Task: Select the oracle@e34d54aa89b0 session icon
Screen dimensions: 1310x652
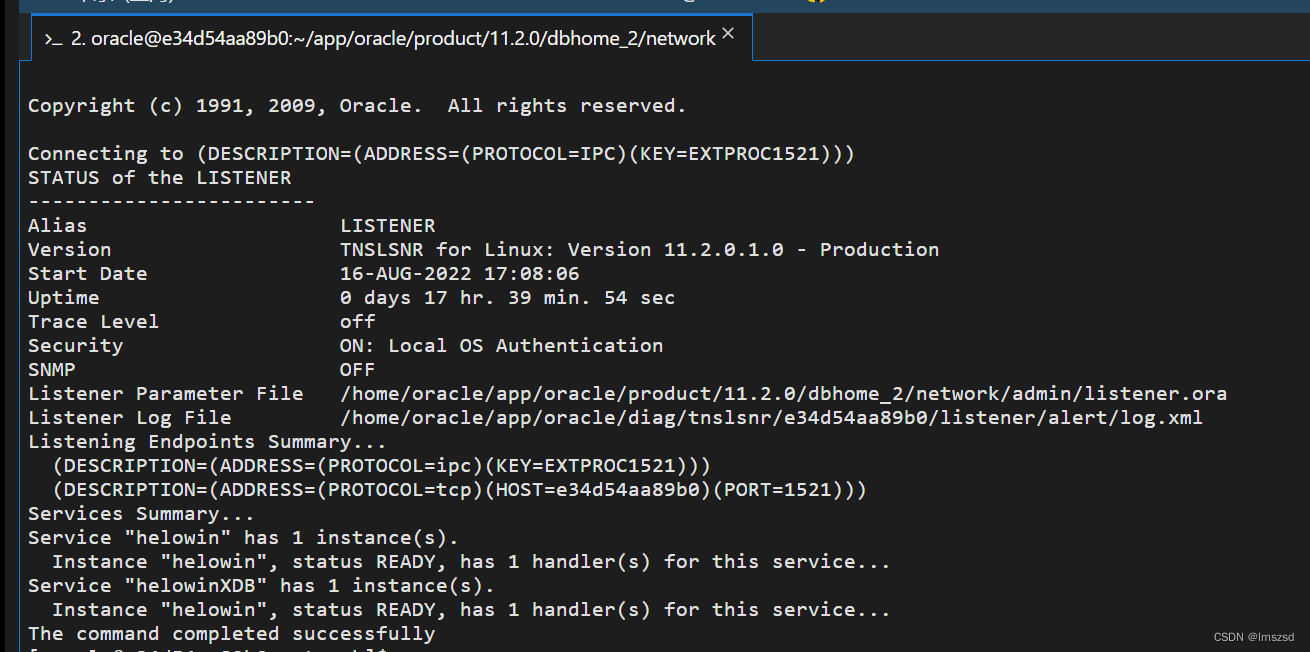Action: click(55, 38)
